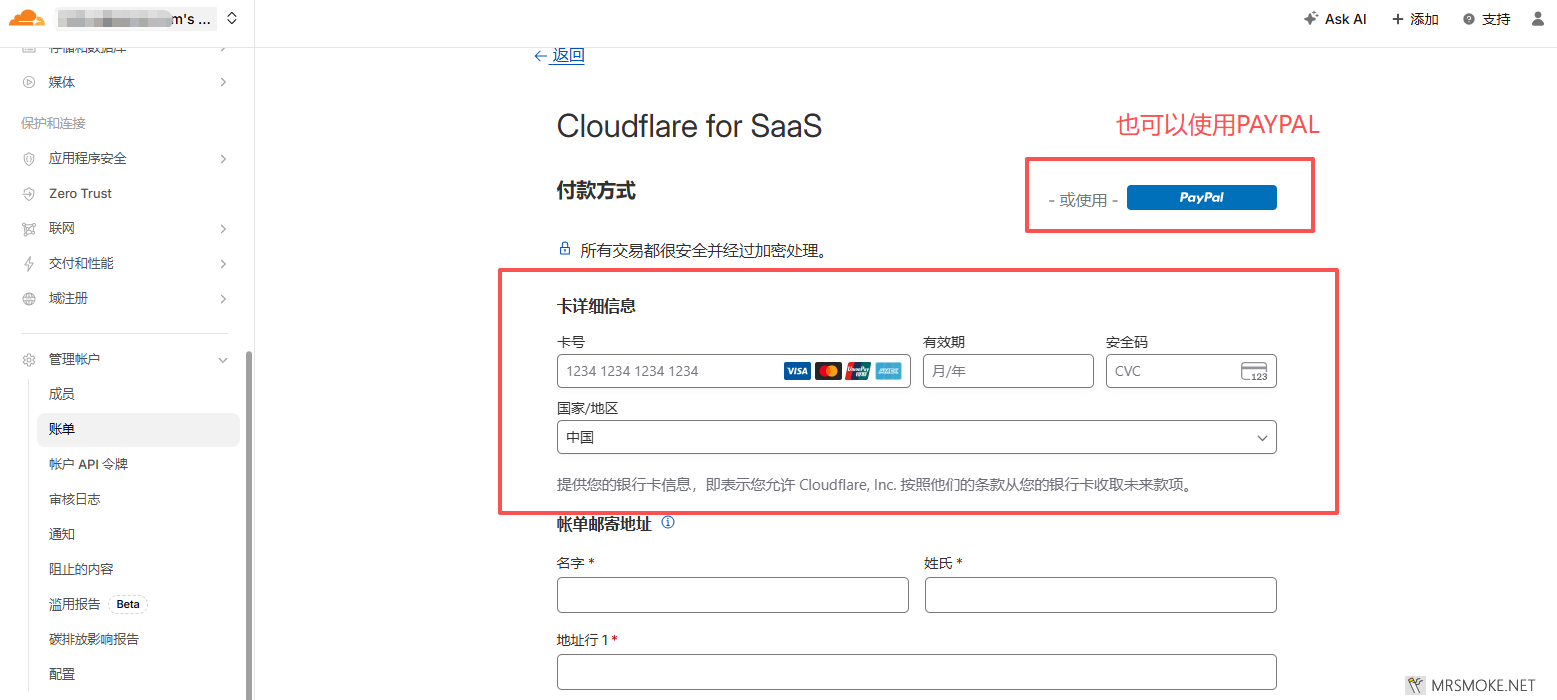The width and height of the screenshot is (1557, 700).
Task: Open the 添加 menu in header
Action: (1415, 19)
